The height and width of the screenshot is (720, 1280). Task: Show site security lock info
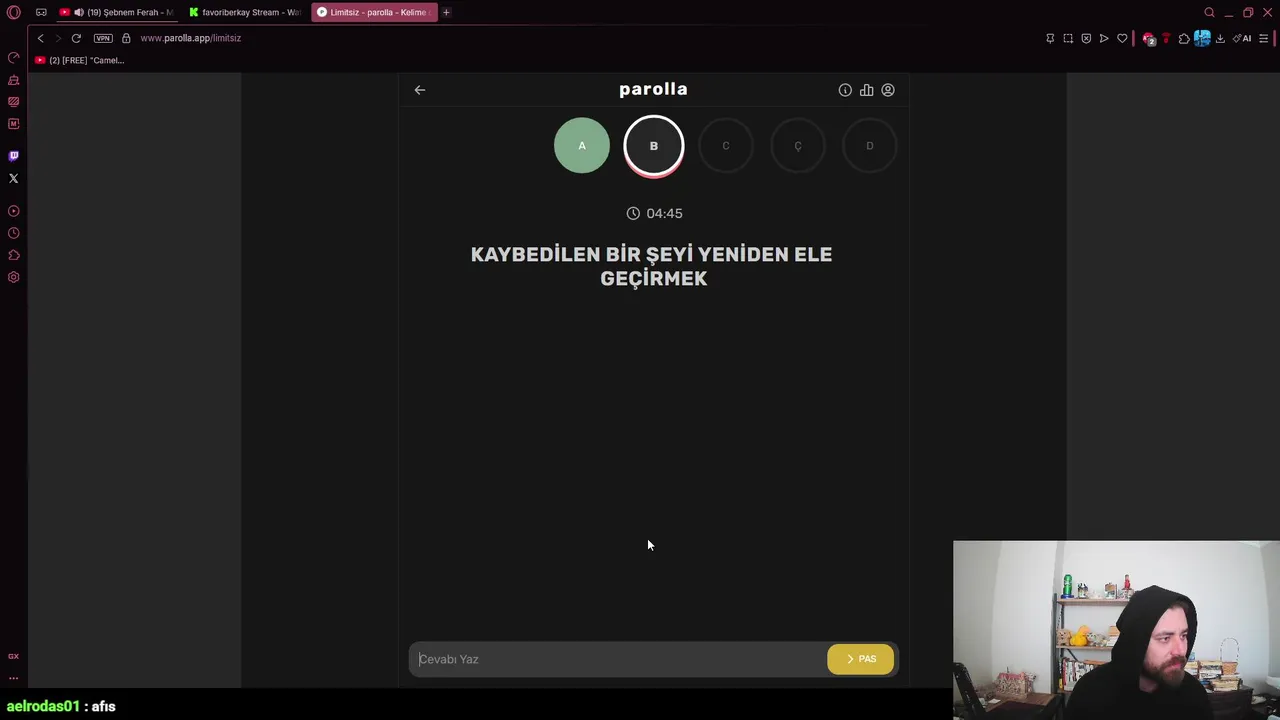point(126,38)
